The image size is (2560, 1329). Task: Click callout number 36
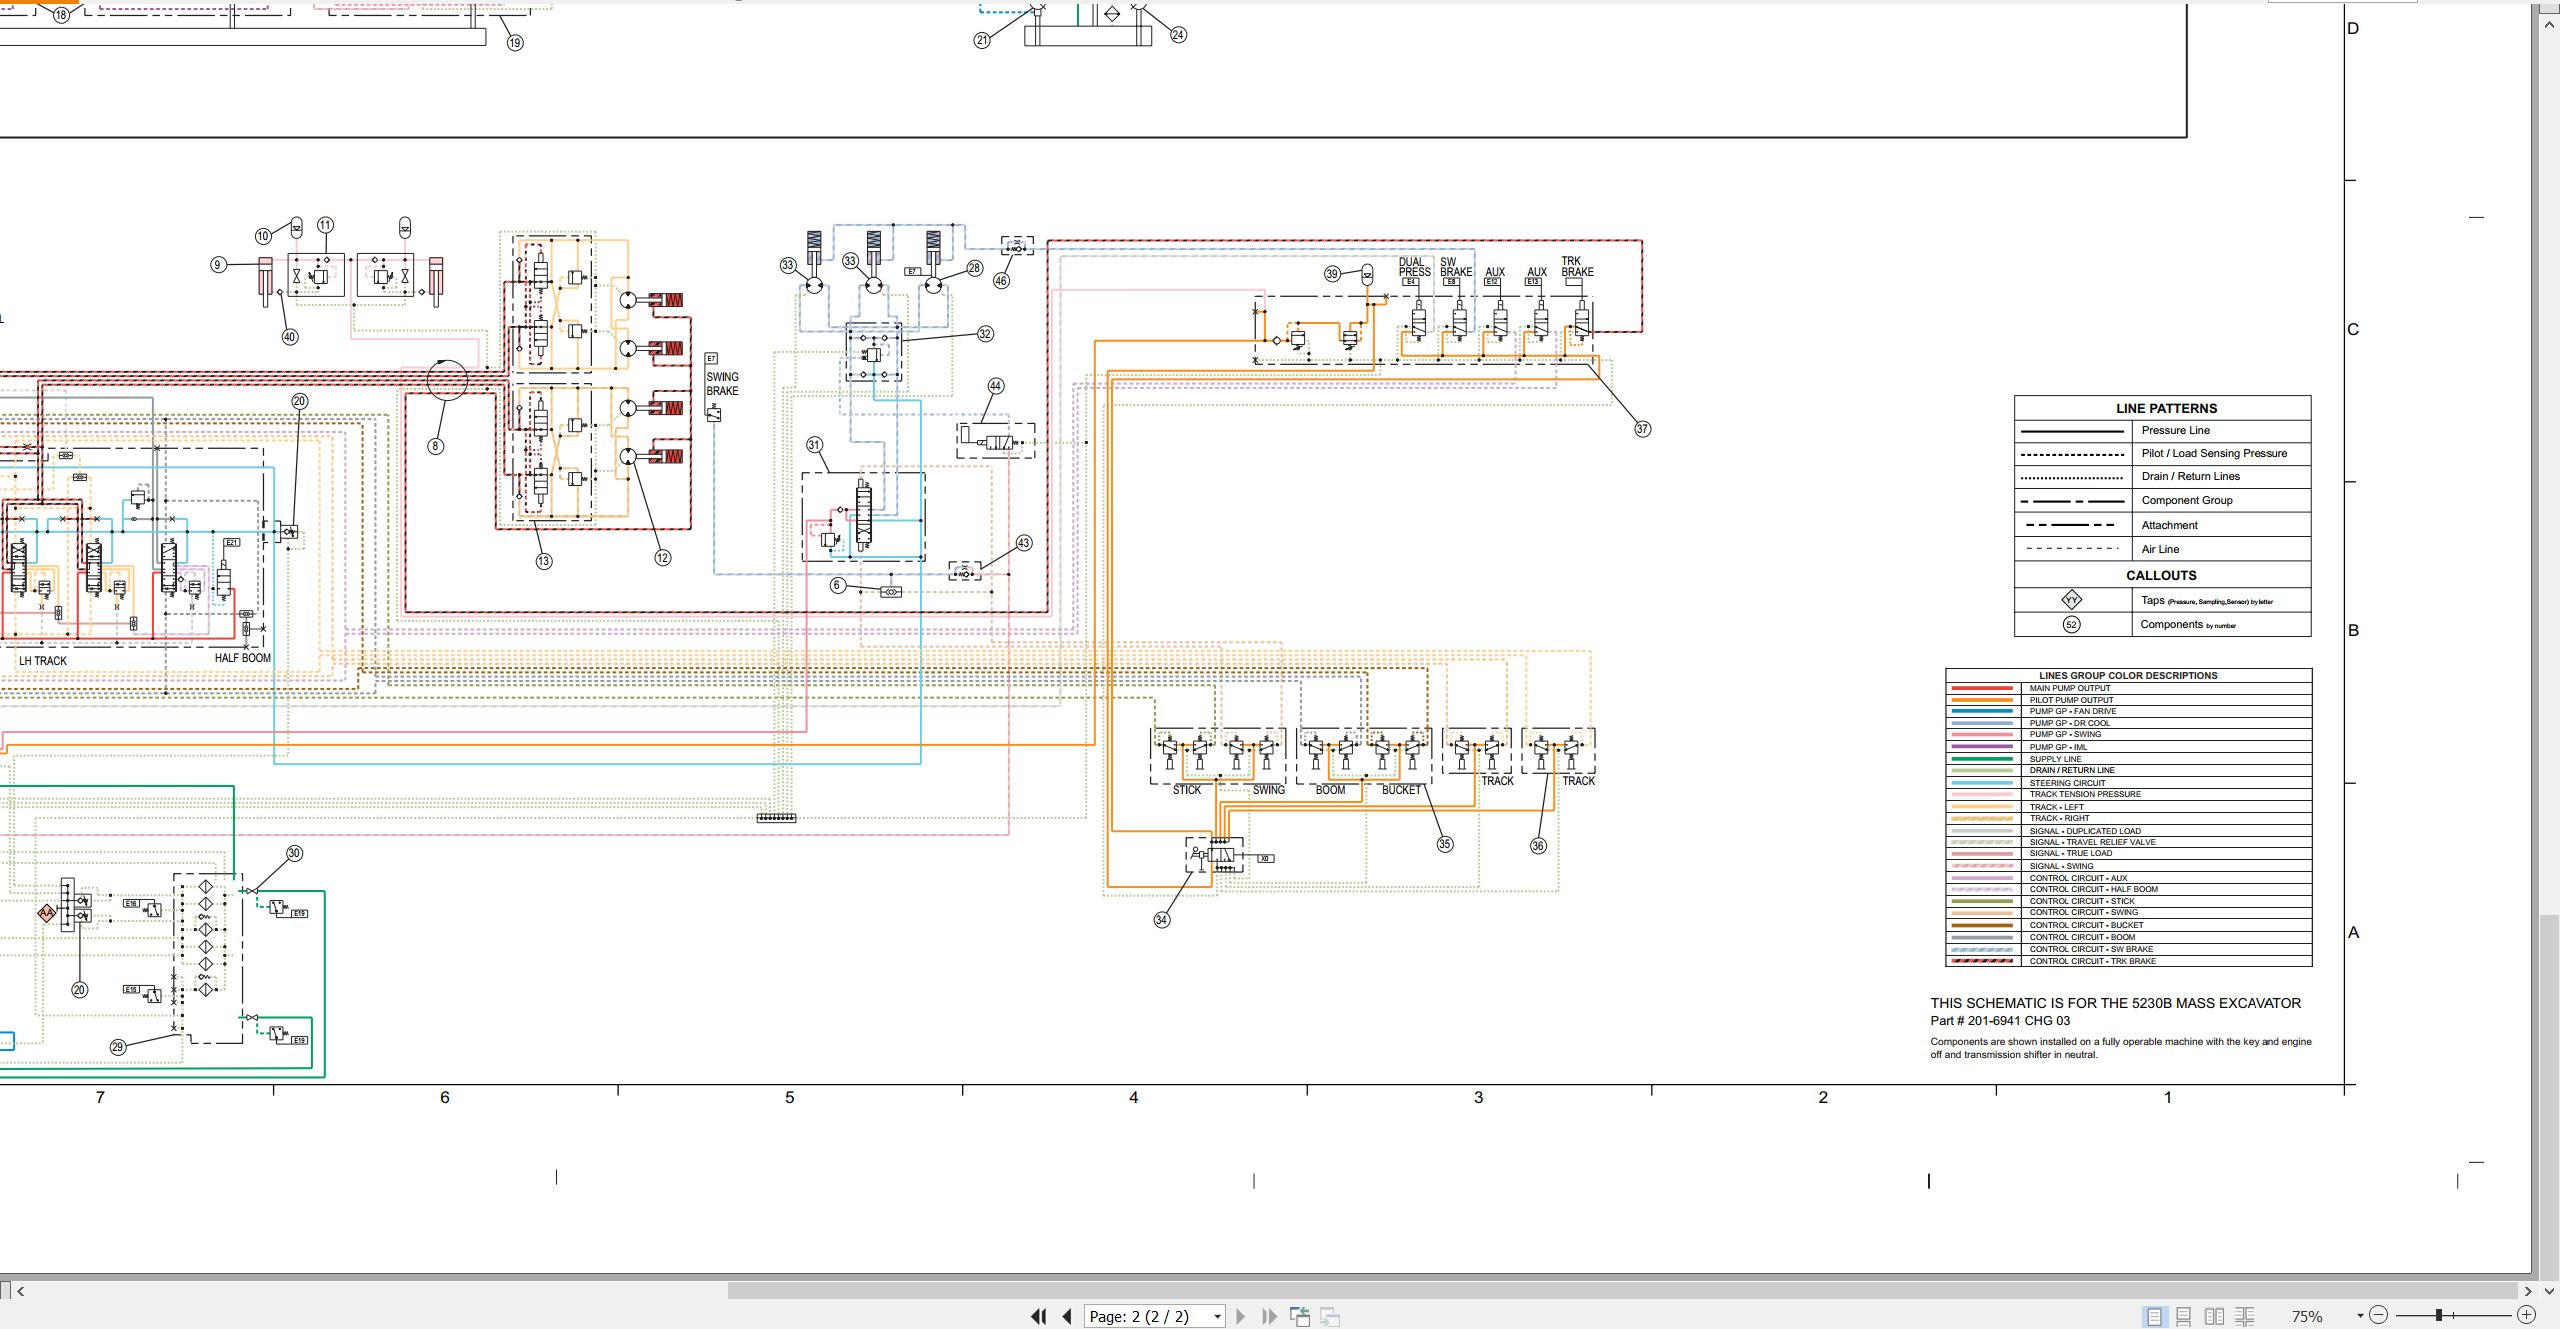1538,846
